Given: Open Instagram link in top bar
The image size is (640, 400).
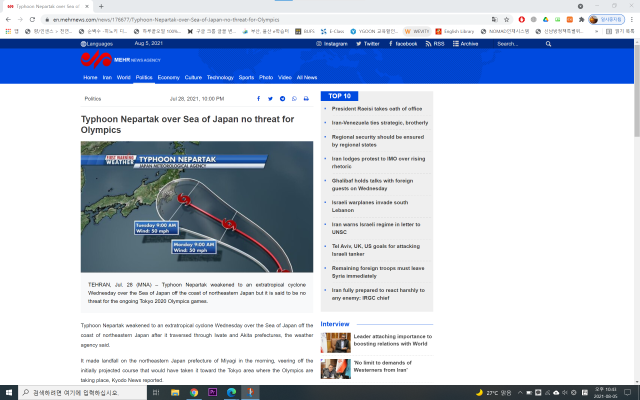Looking at the screenshot, I should (x=334, y=44).
